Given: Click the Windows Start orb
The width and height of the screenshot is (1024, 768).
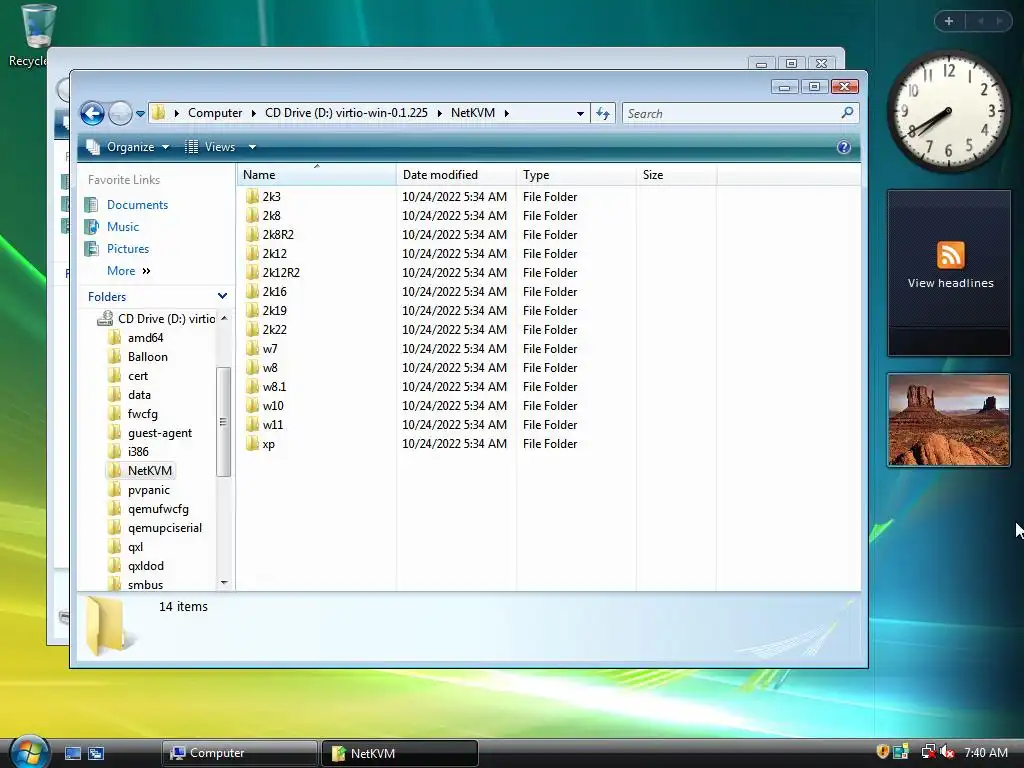Looking at the screenshot, I should click(28, 751).
